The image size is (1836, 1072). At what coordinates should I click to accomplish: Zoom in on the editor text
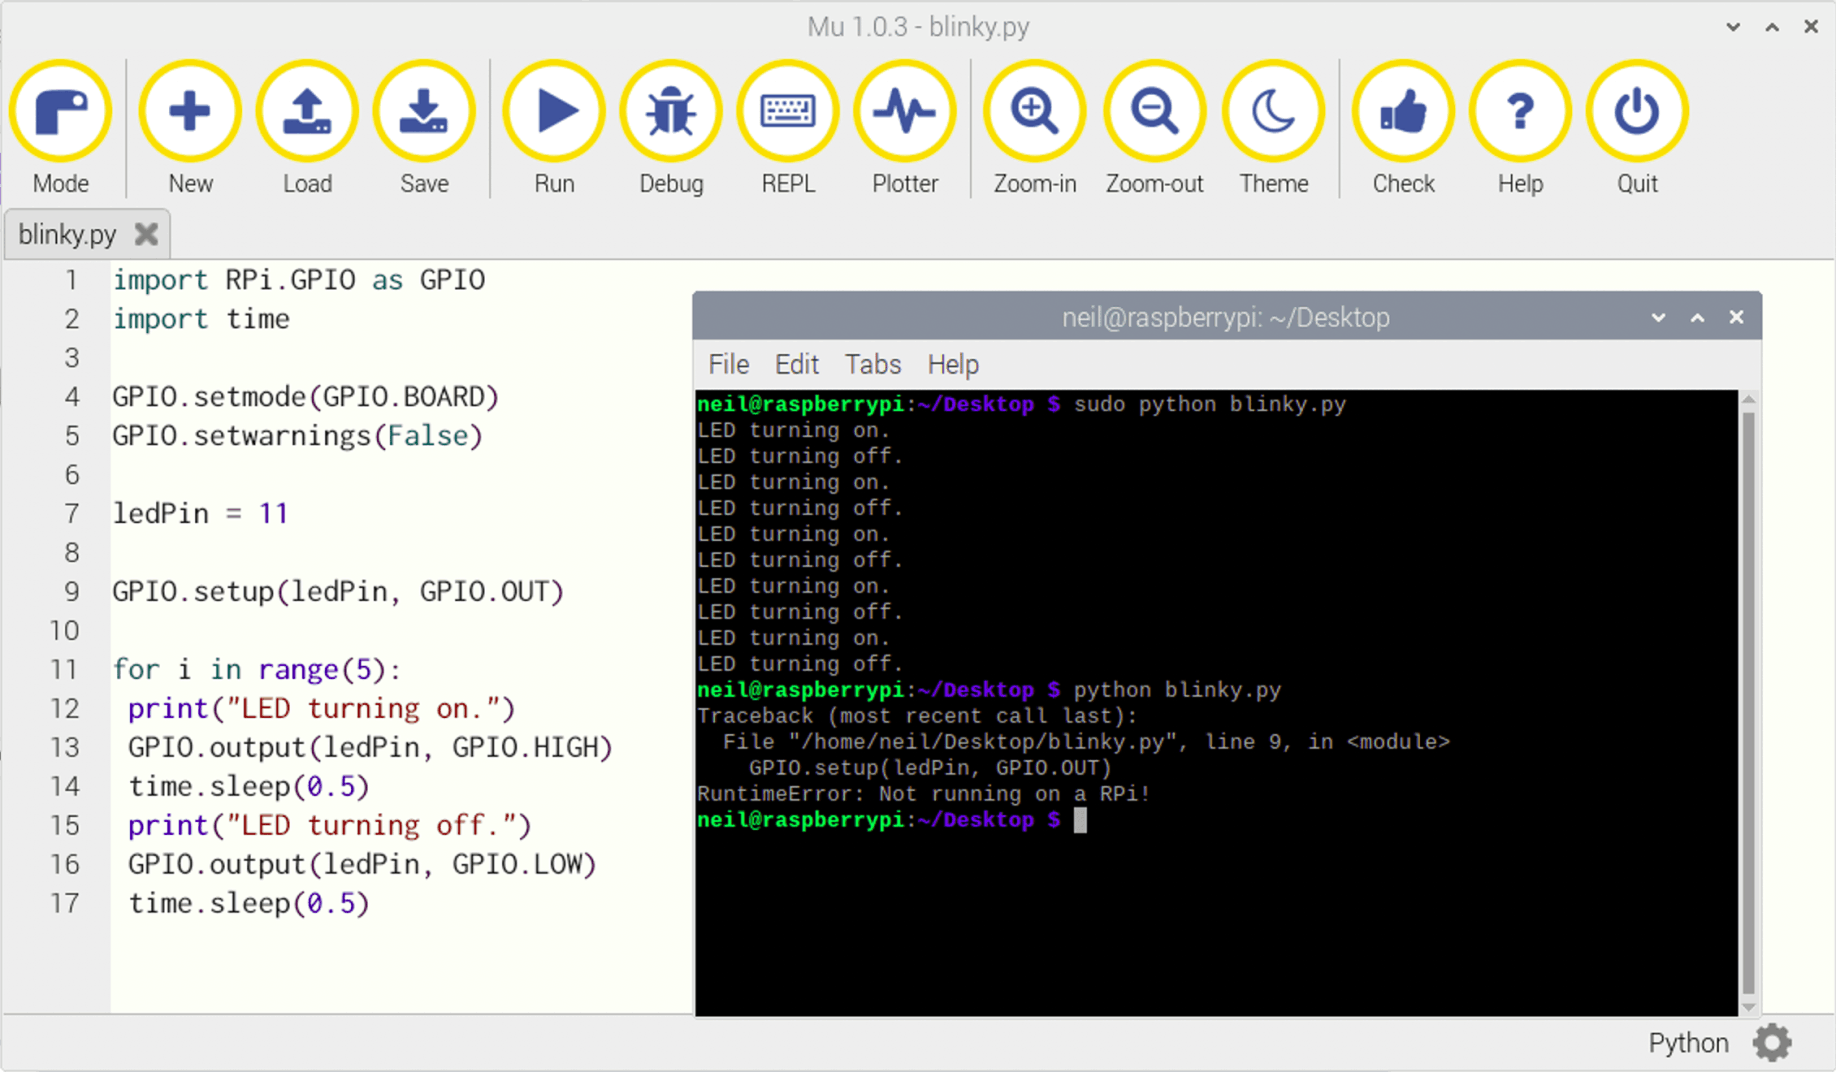coord(1034,112)
